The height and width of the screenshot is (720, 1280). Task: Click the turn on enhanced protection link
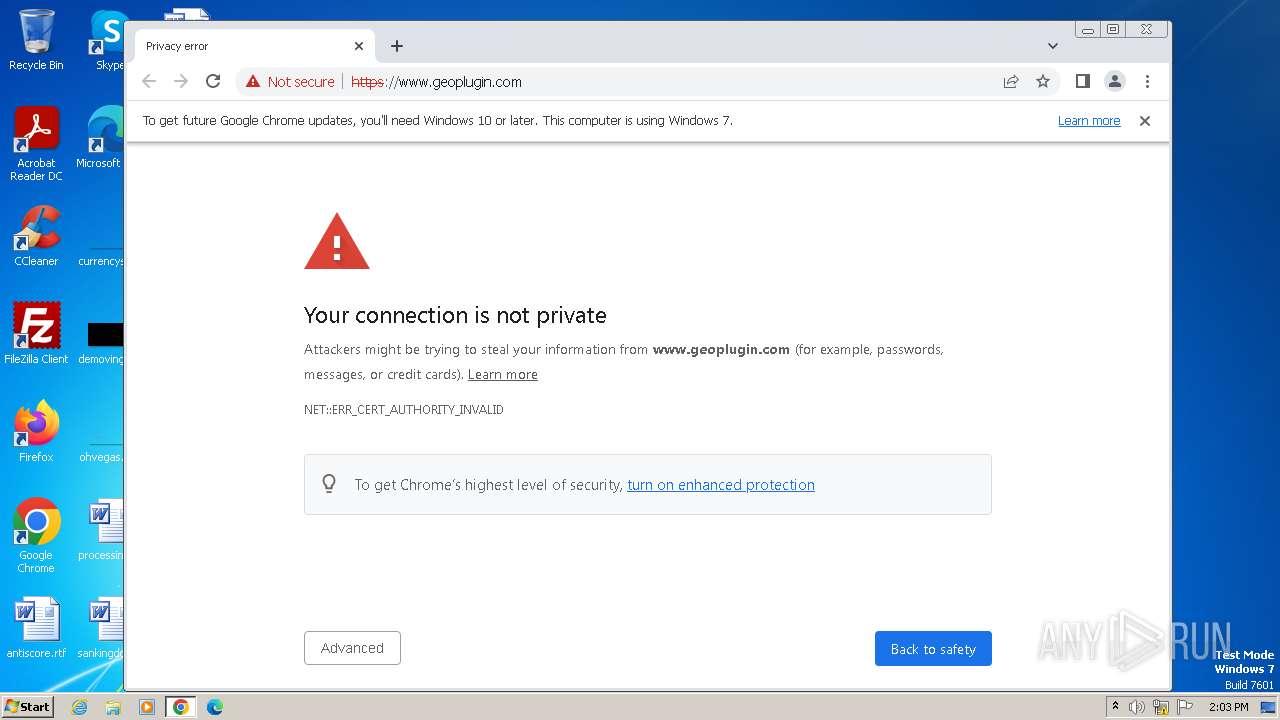tap(721, 485)
